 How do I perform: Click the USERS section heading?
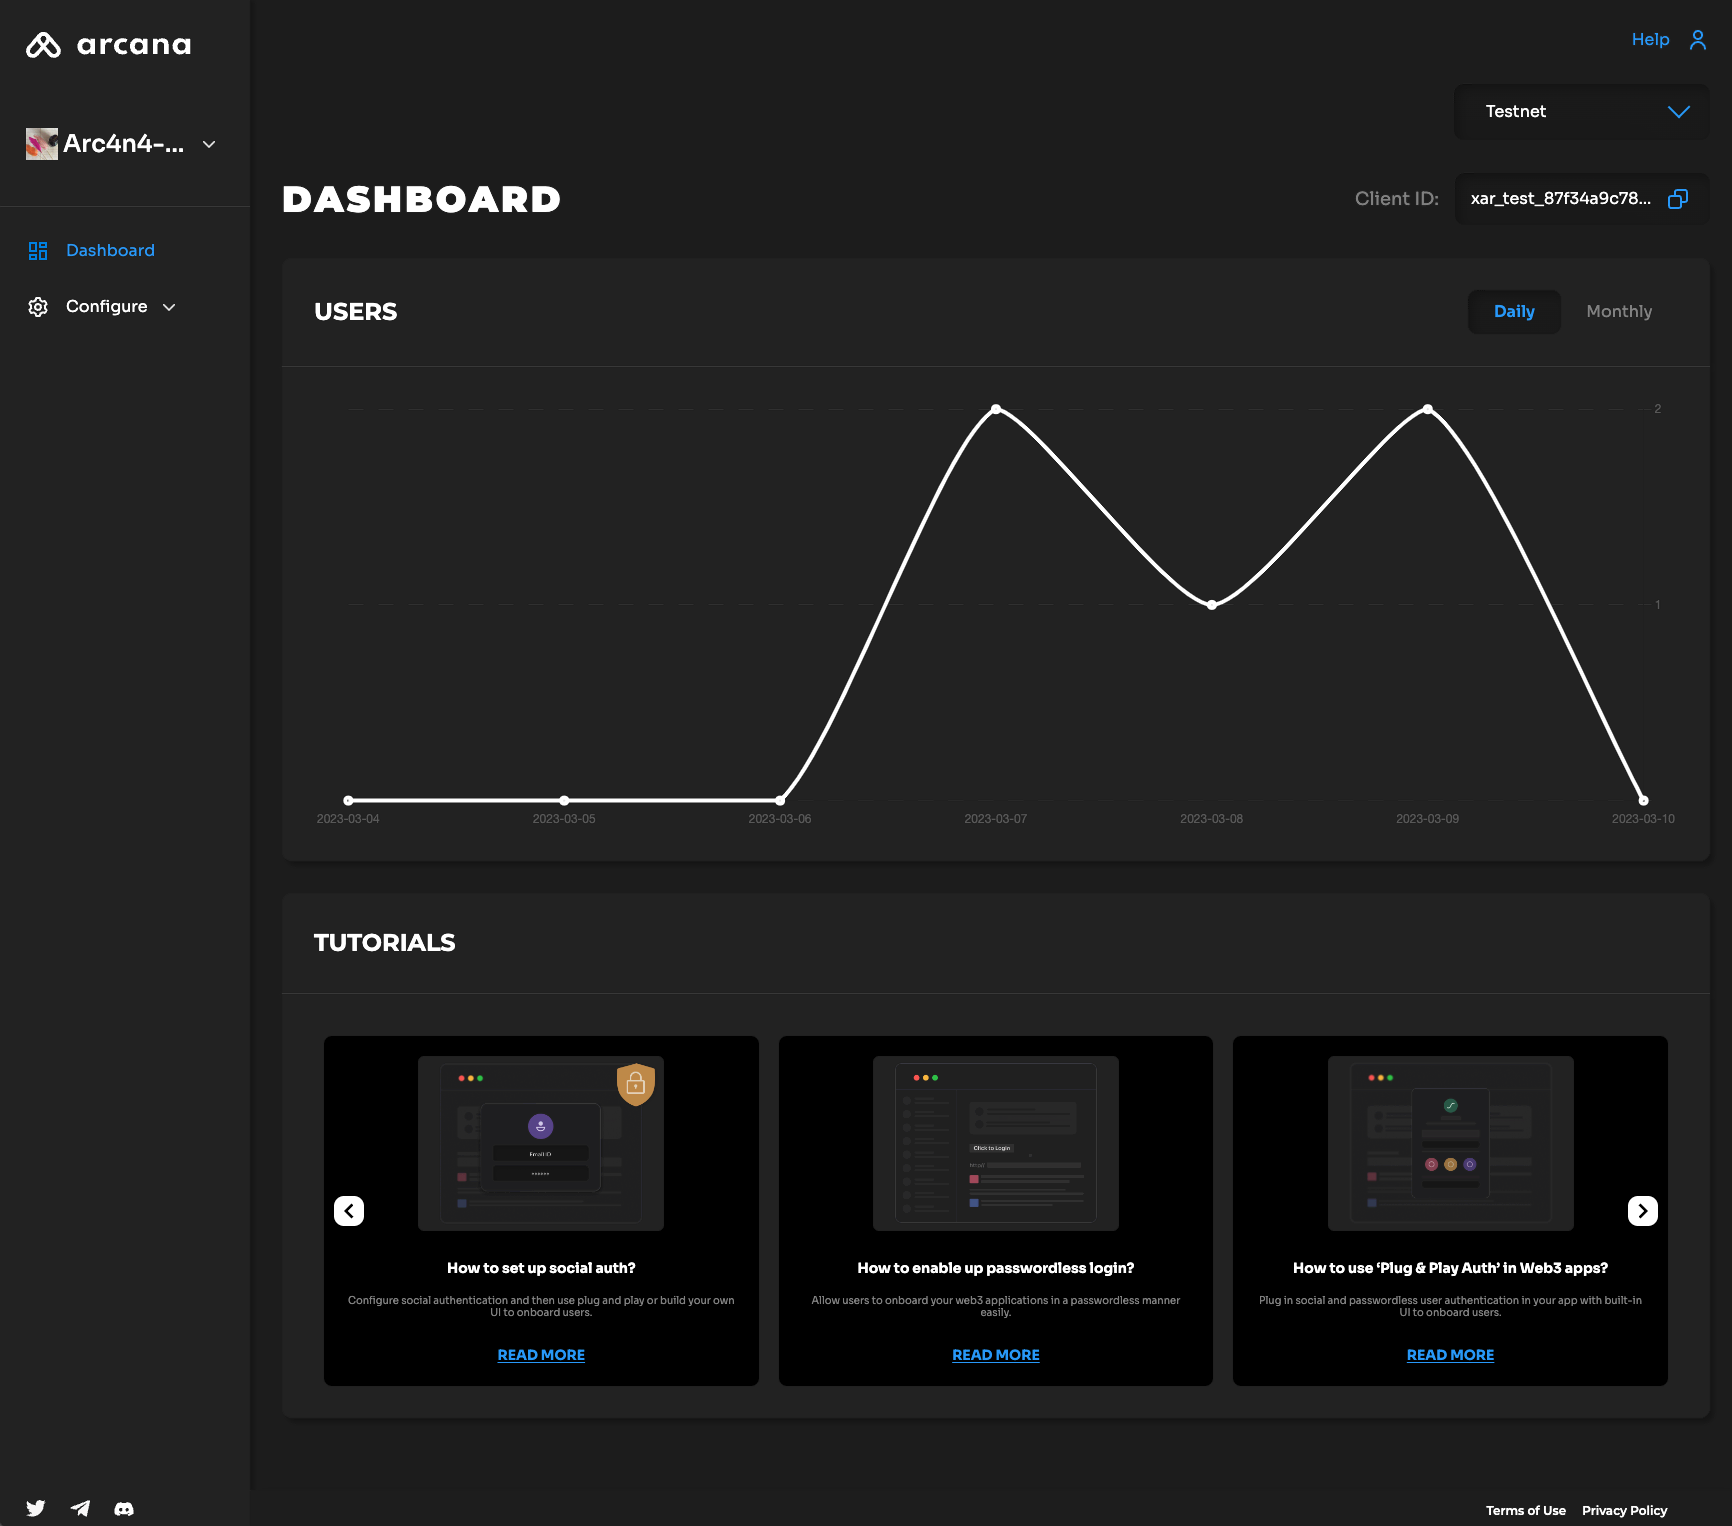tap(356, 312)
